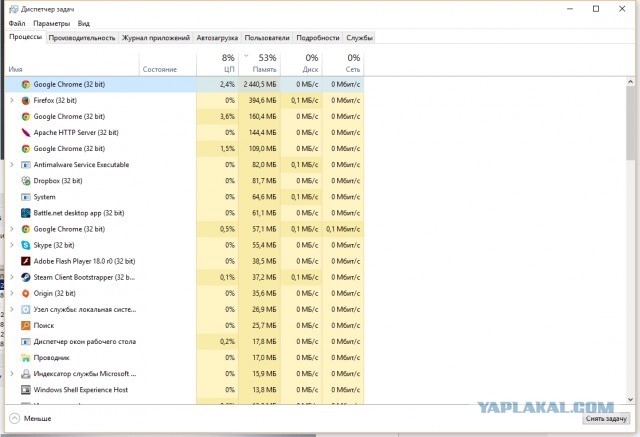This screenshot has height=437, width=640.
Task: Expand the Google Chrome 57,1 МБ group
Action: pos(12,229)
